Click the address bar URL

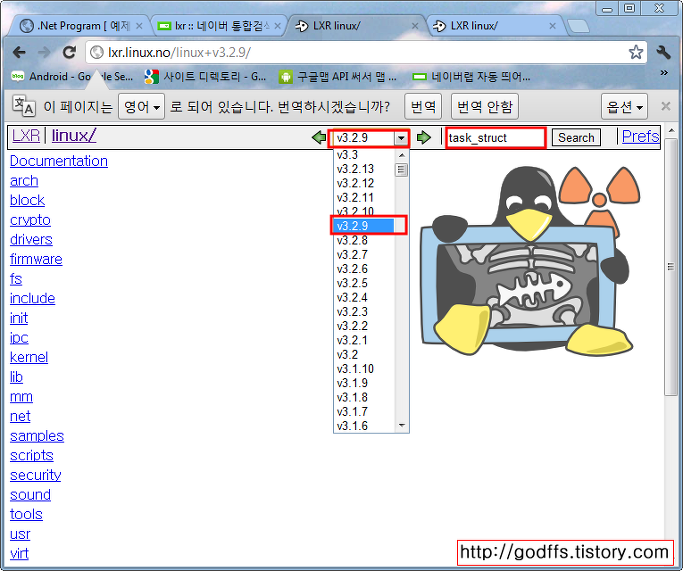[x=179, y=53]
